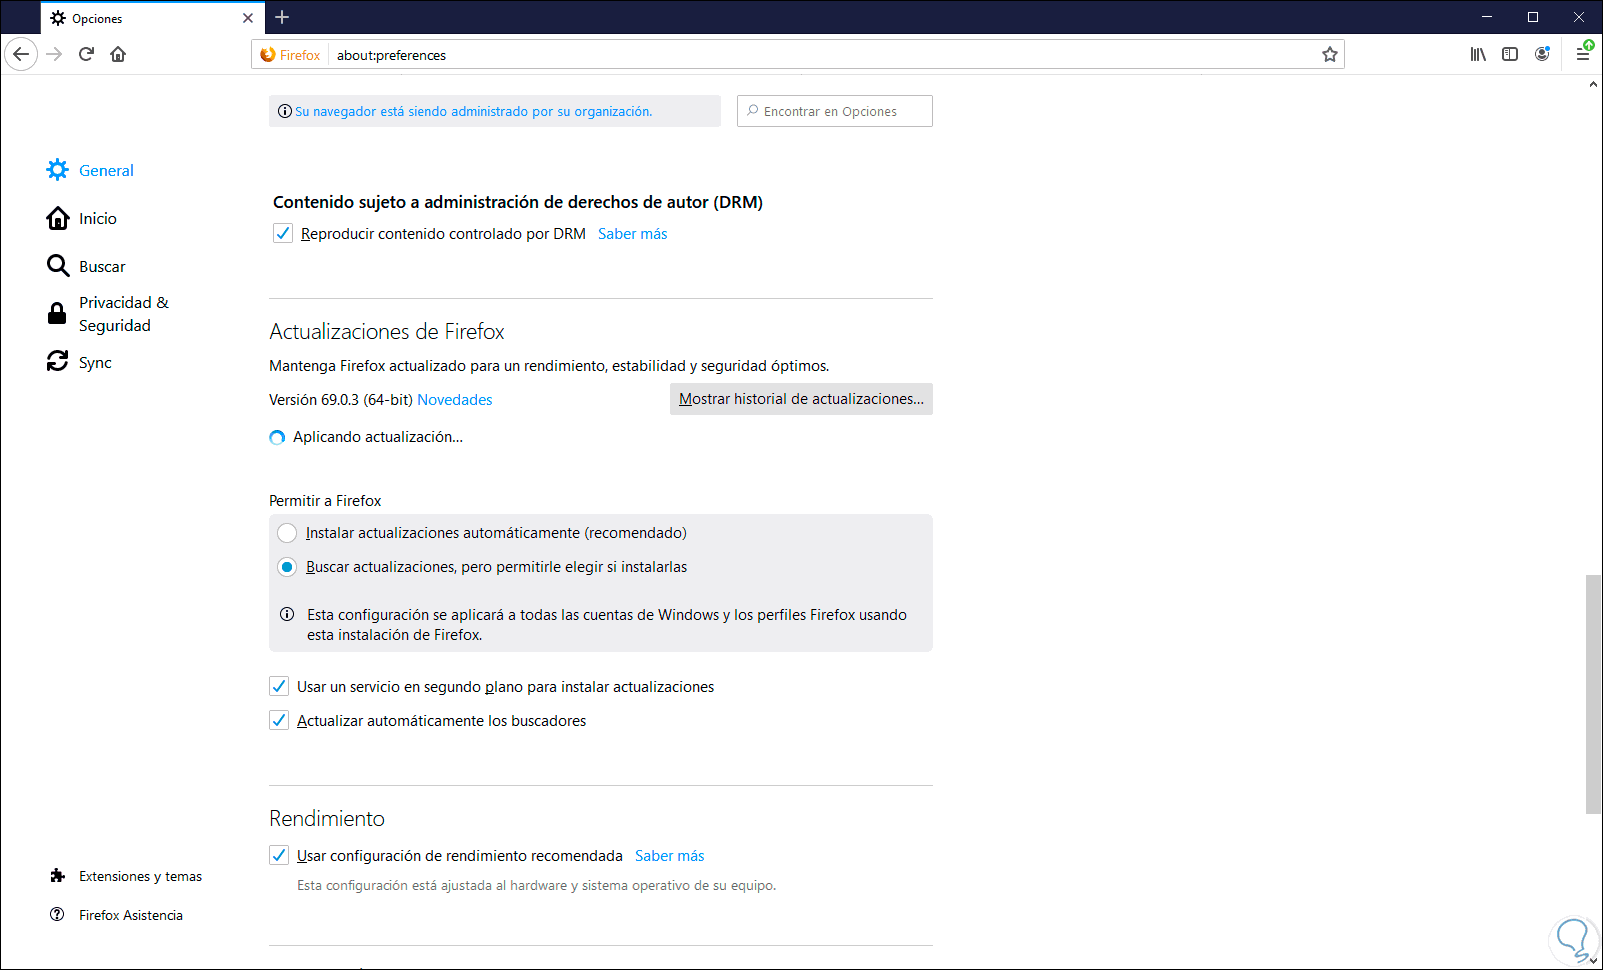This screenshot has width=1603, height=970.
Task: Open the hamburger application menu
Action: (1583, 54)
